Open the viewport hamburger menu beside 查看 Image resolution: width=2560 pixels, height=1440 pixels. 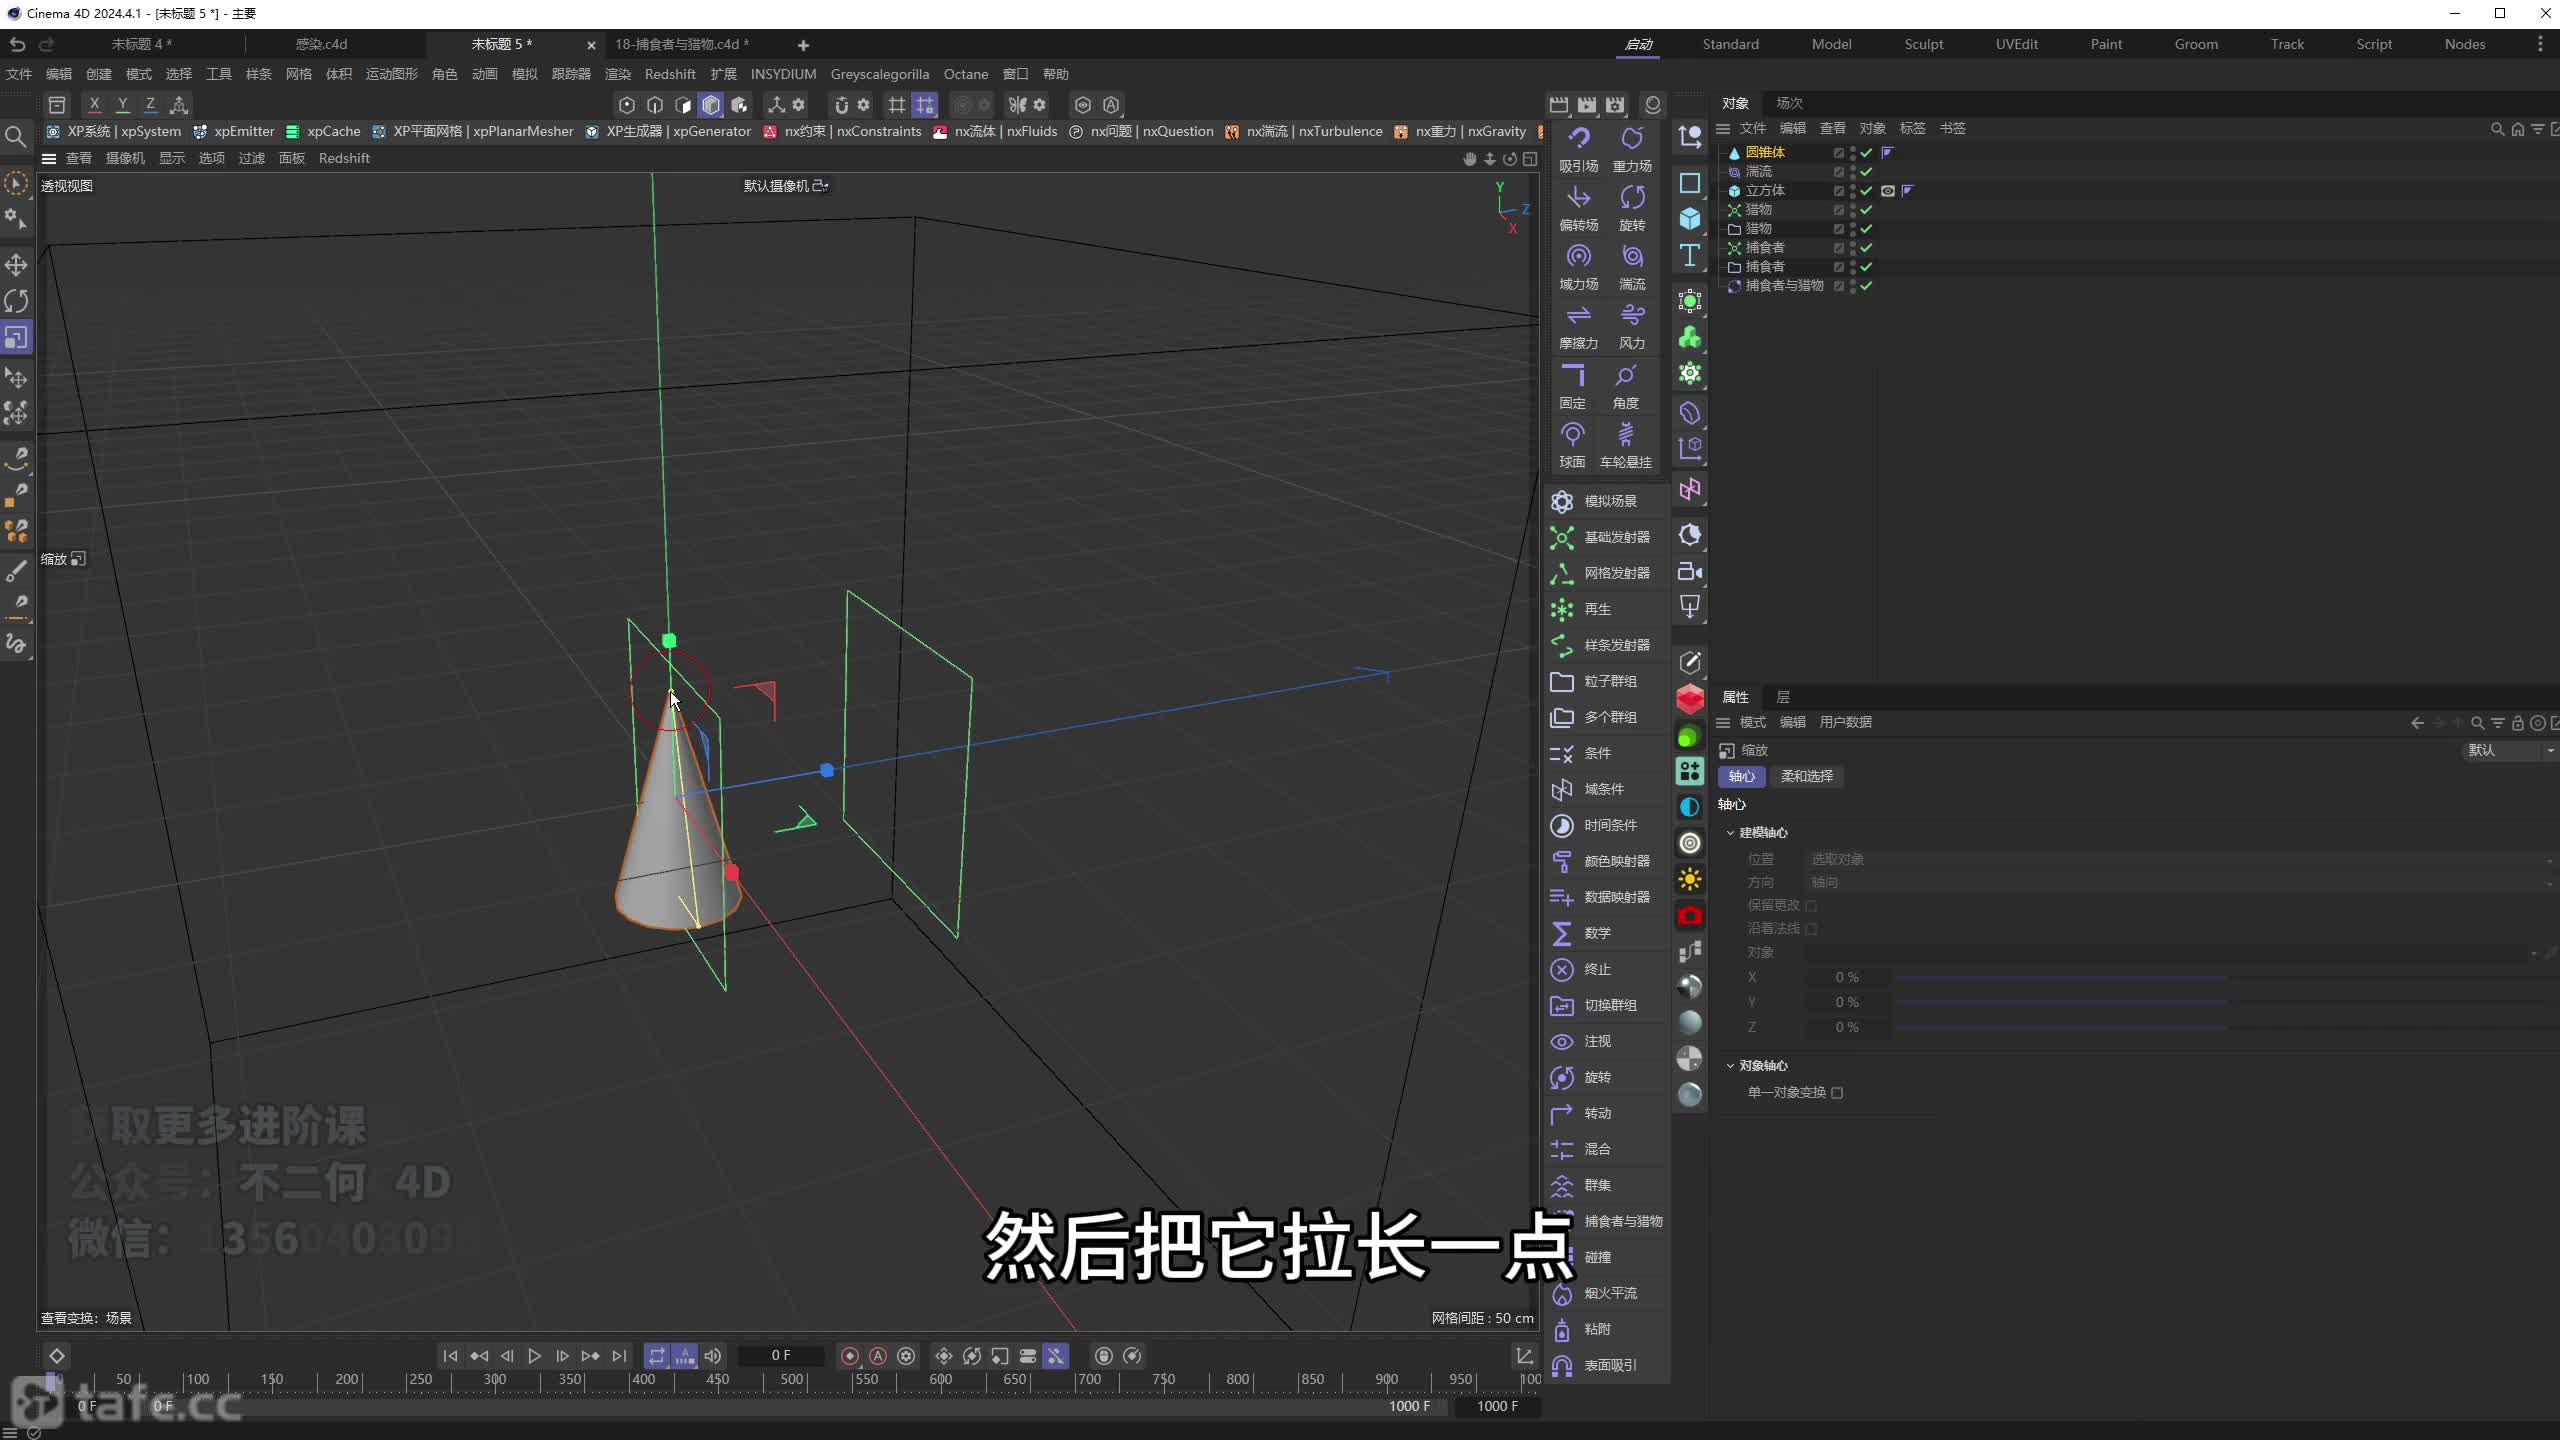tap(48, 158)
